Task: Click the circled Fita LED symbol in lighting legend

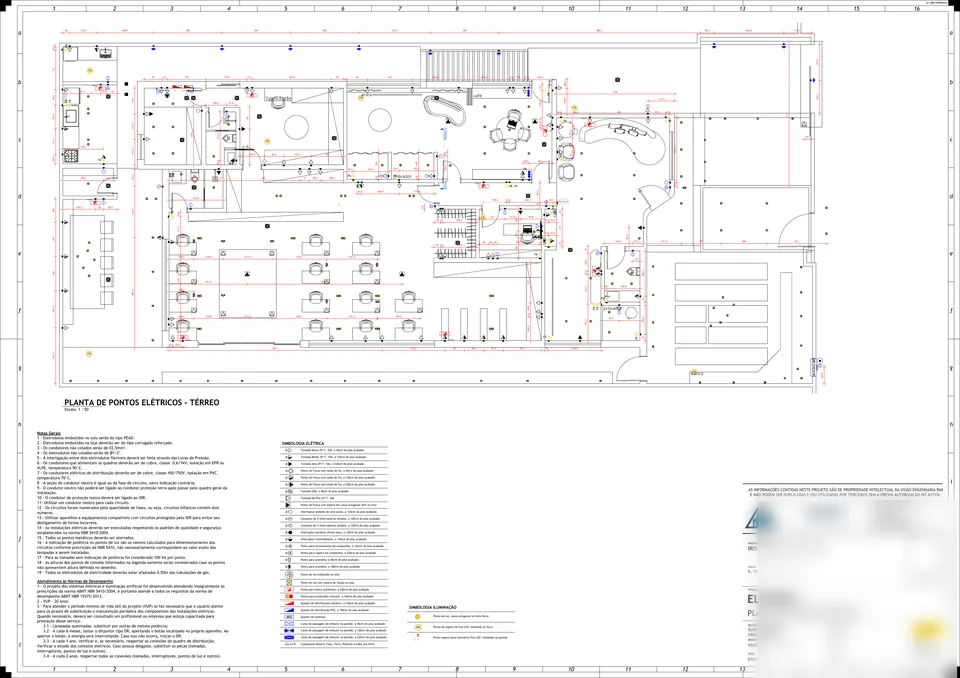Action: pyautogui.click(x=417, y=627)
